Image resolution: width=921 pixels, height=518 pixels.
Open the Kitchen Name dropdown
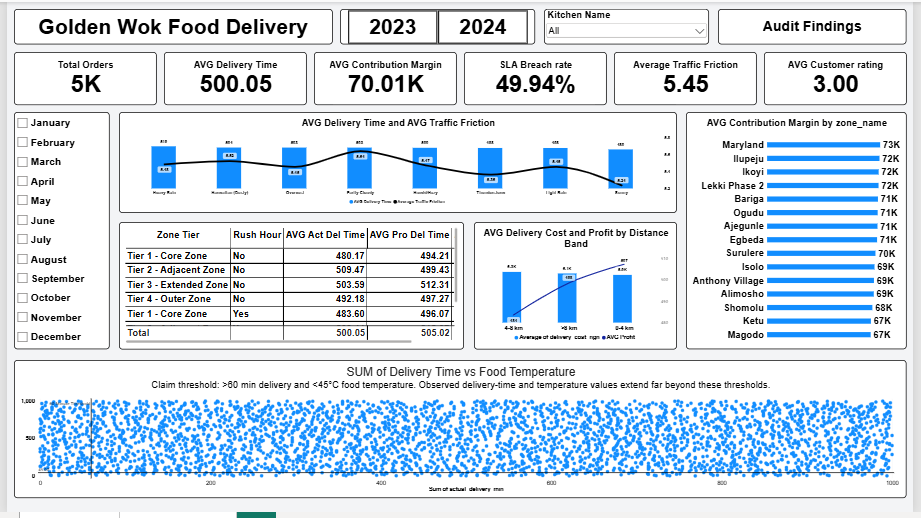626,31
